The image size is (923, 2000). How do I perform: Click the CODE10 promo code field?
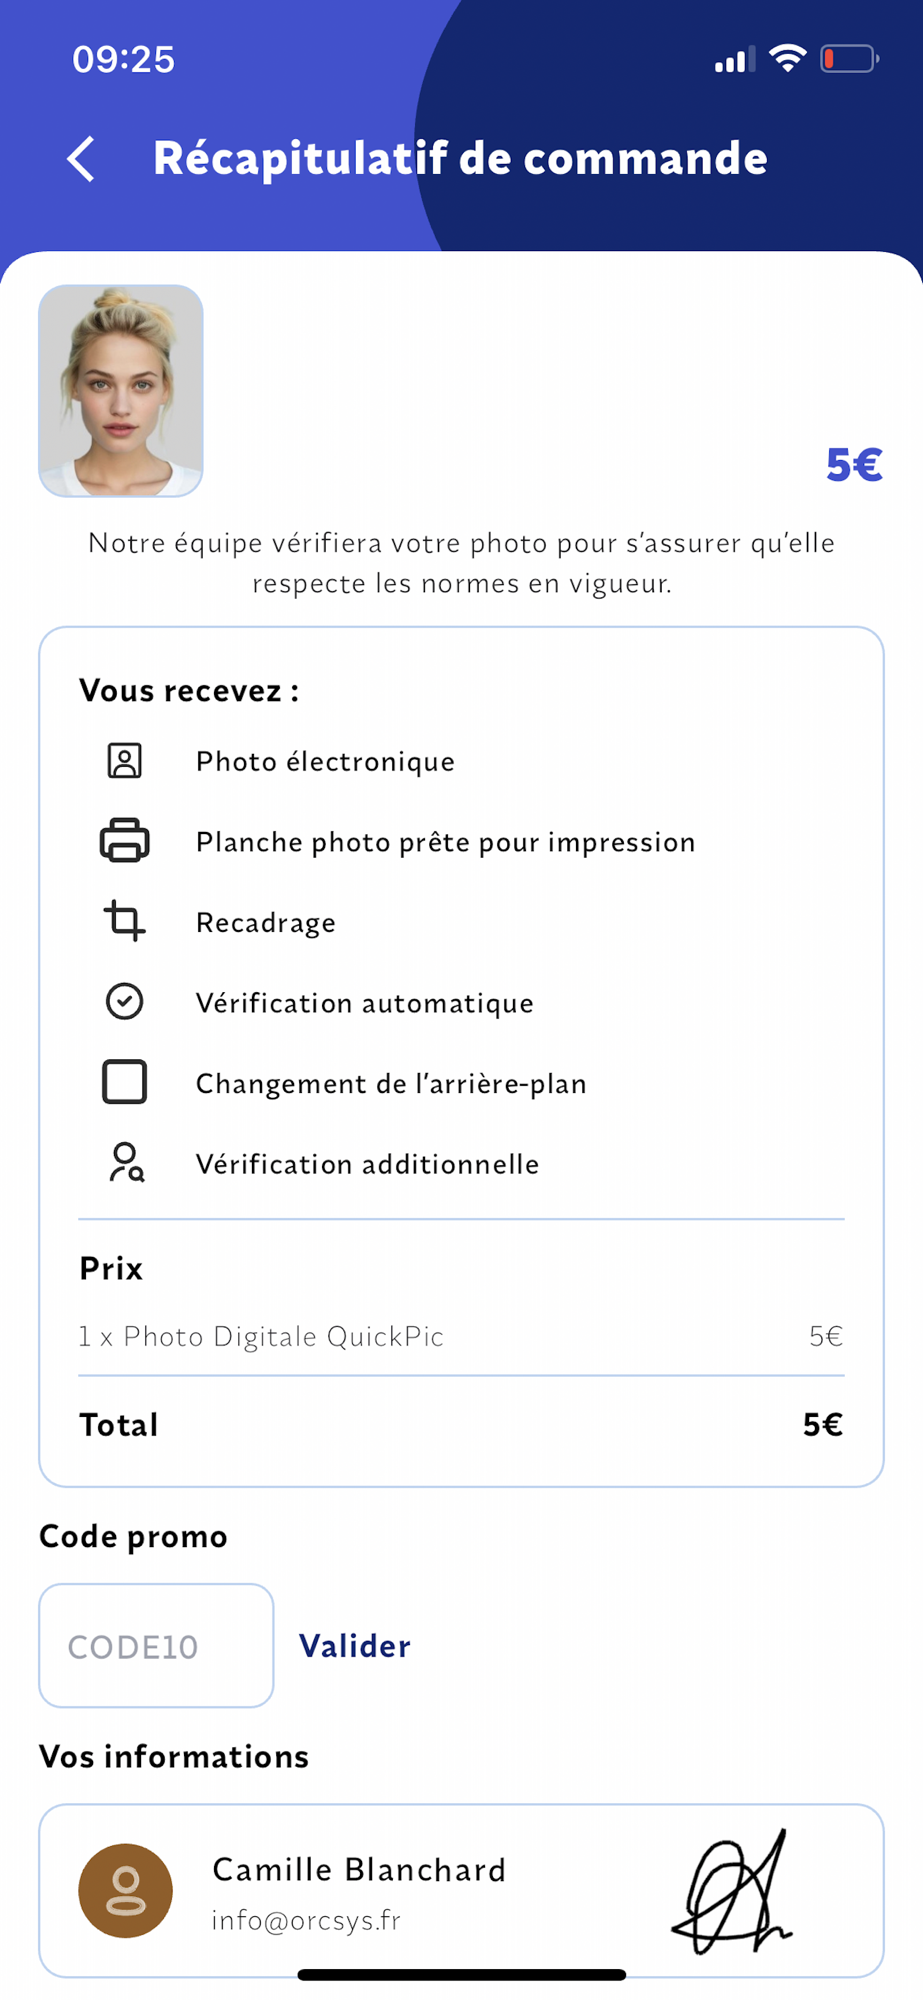tap(156, 1646)
